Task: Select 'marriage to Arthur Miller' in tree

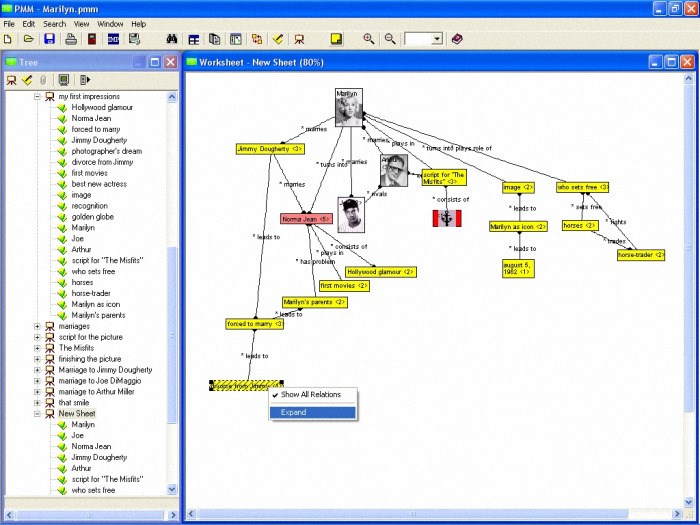Action: [x=96, y=392]
